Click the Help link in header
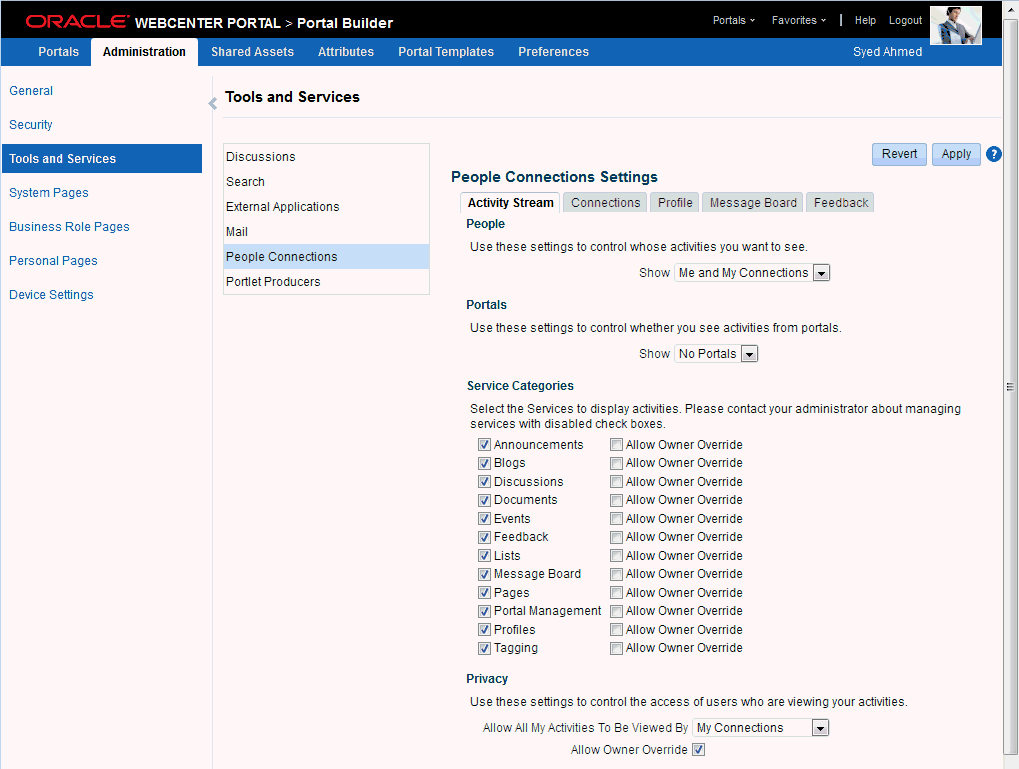 click(865, 20)
